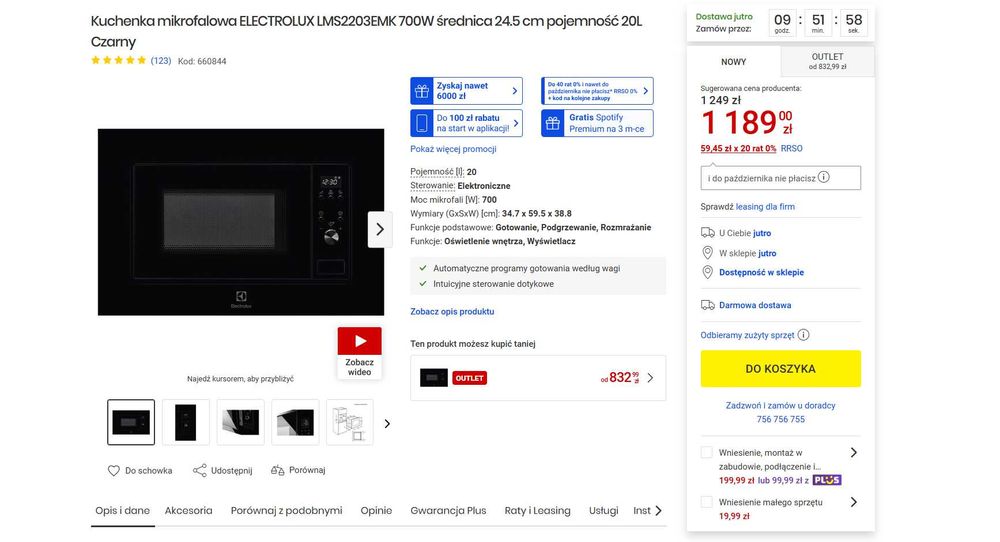This screenshot has height=542, width=1000.
Task: Click the phone icon in Do 100 zł rabatu
Action: pos(422,123)
